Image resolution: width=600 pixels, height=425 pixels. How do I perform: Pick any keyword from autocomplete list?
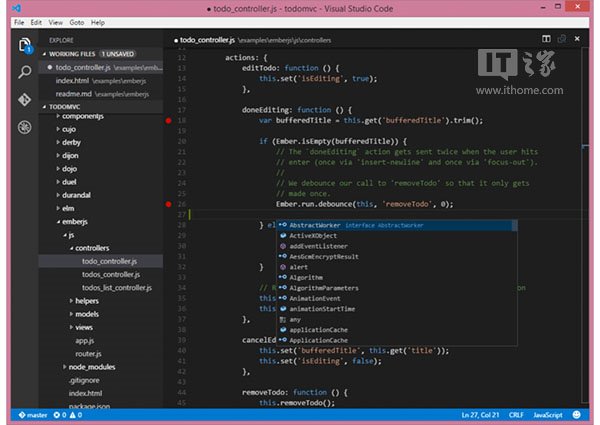click(397, 319)
